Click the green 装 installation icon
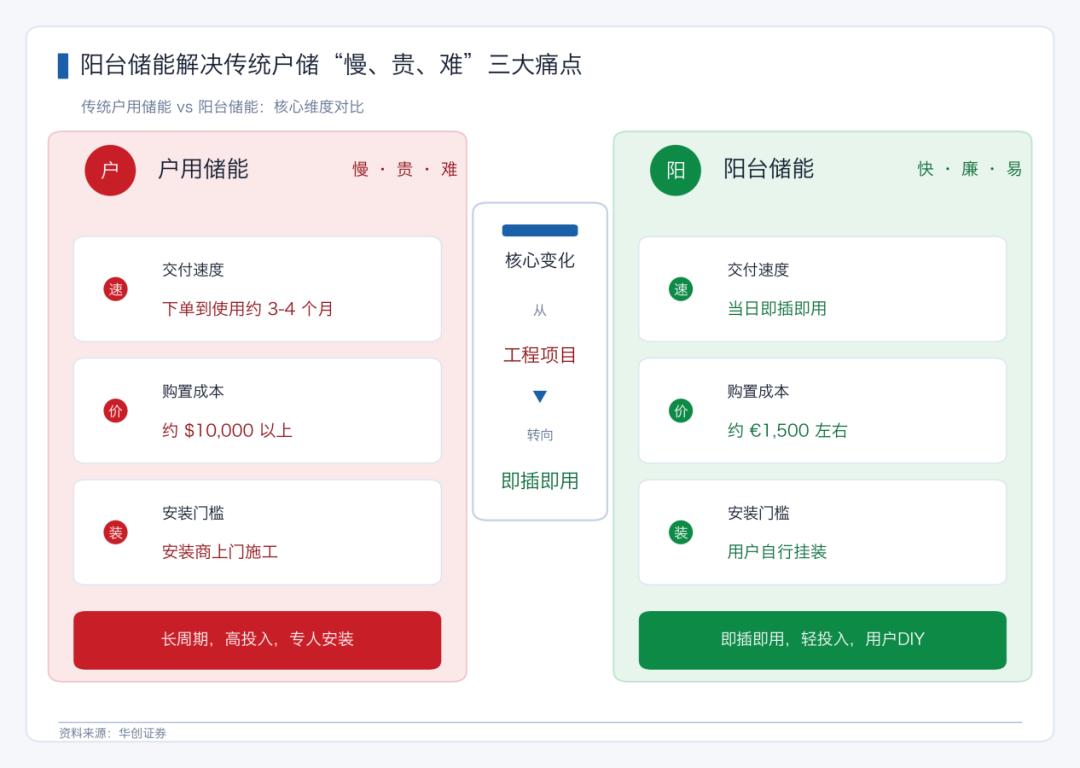The height and width of the screenshot is (768, 1080). [x=681, y=532]
